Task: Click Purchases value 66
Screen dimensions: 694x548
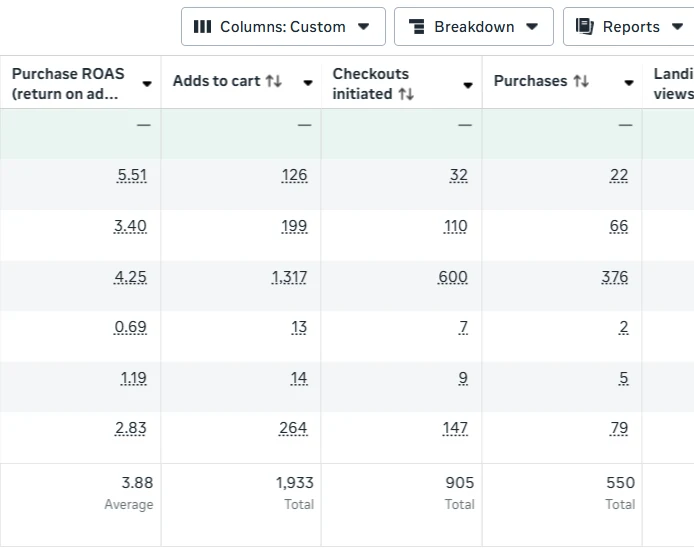Action: (619, 226)
